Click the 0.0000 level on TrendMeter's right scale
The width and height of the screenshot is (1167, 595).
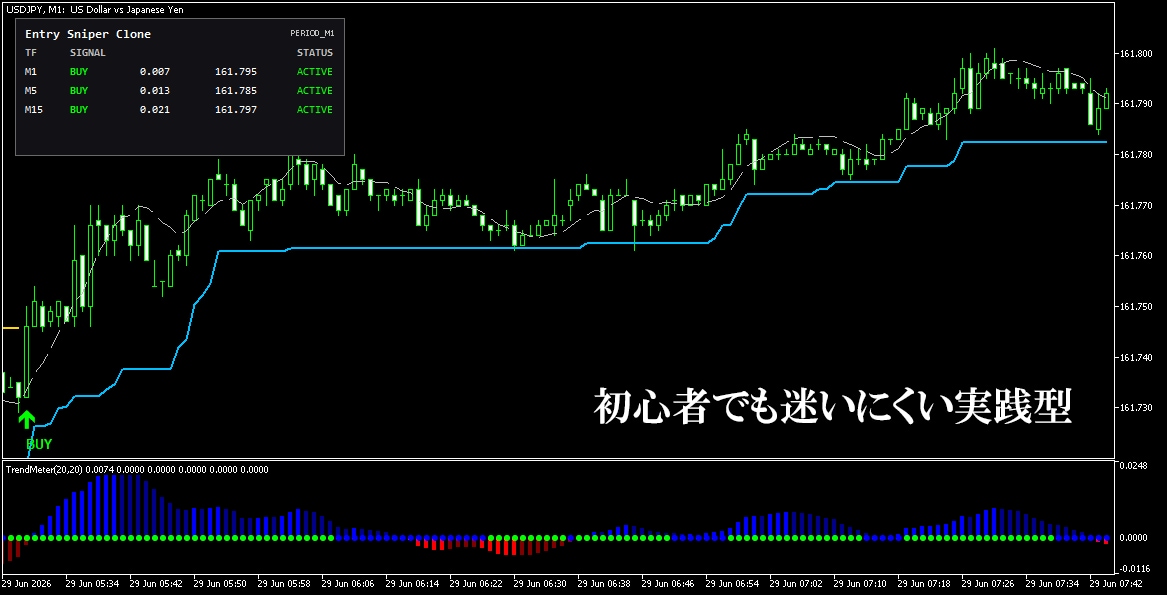[1135, 538]
